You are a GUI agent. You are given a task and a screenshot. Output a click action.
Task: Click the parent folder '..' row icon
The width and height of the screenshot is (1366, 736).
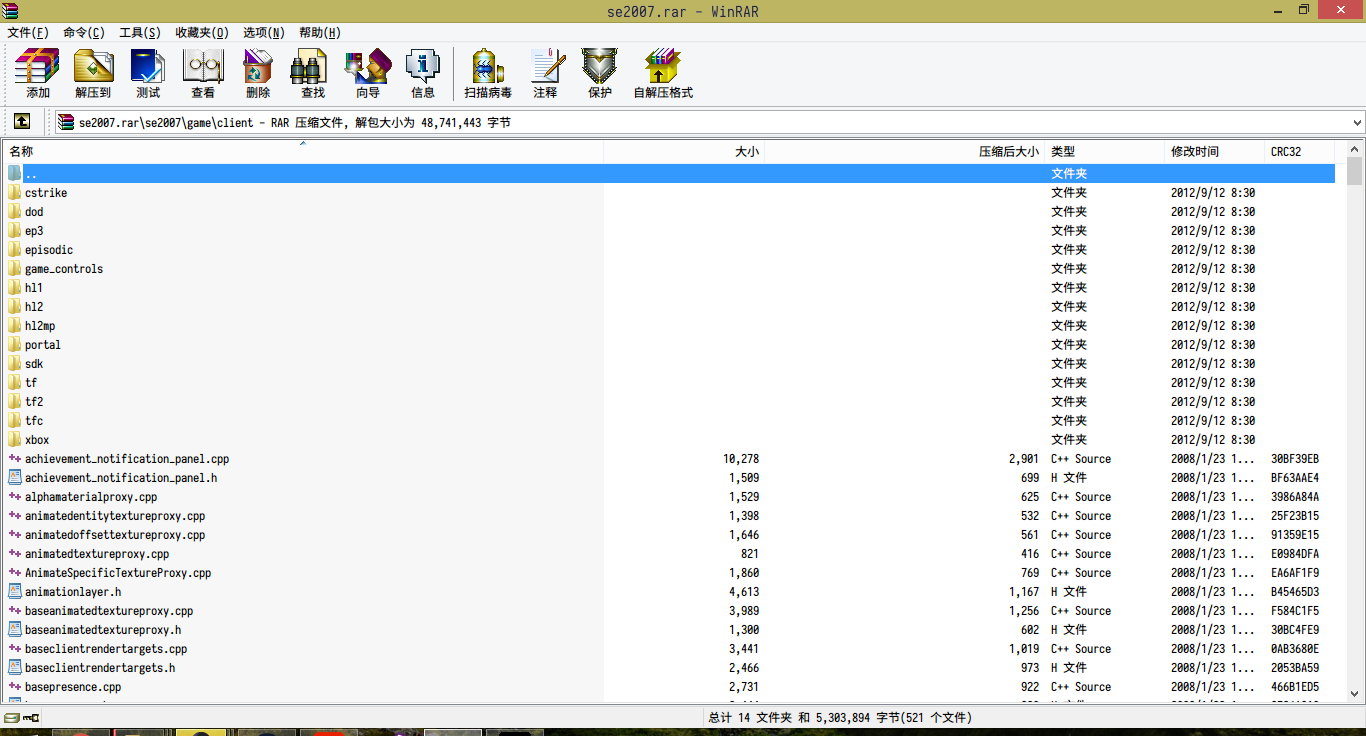click(x=14, y=174)
